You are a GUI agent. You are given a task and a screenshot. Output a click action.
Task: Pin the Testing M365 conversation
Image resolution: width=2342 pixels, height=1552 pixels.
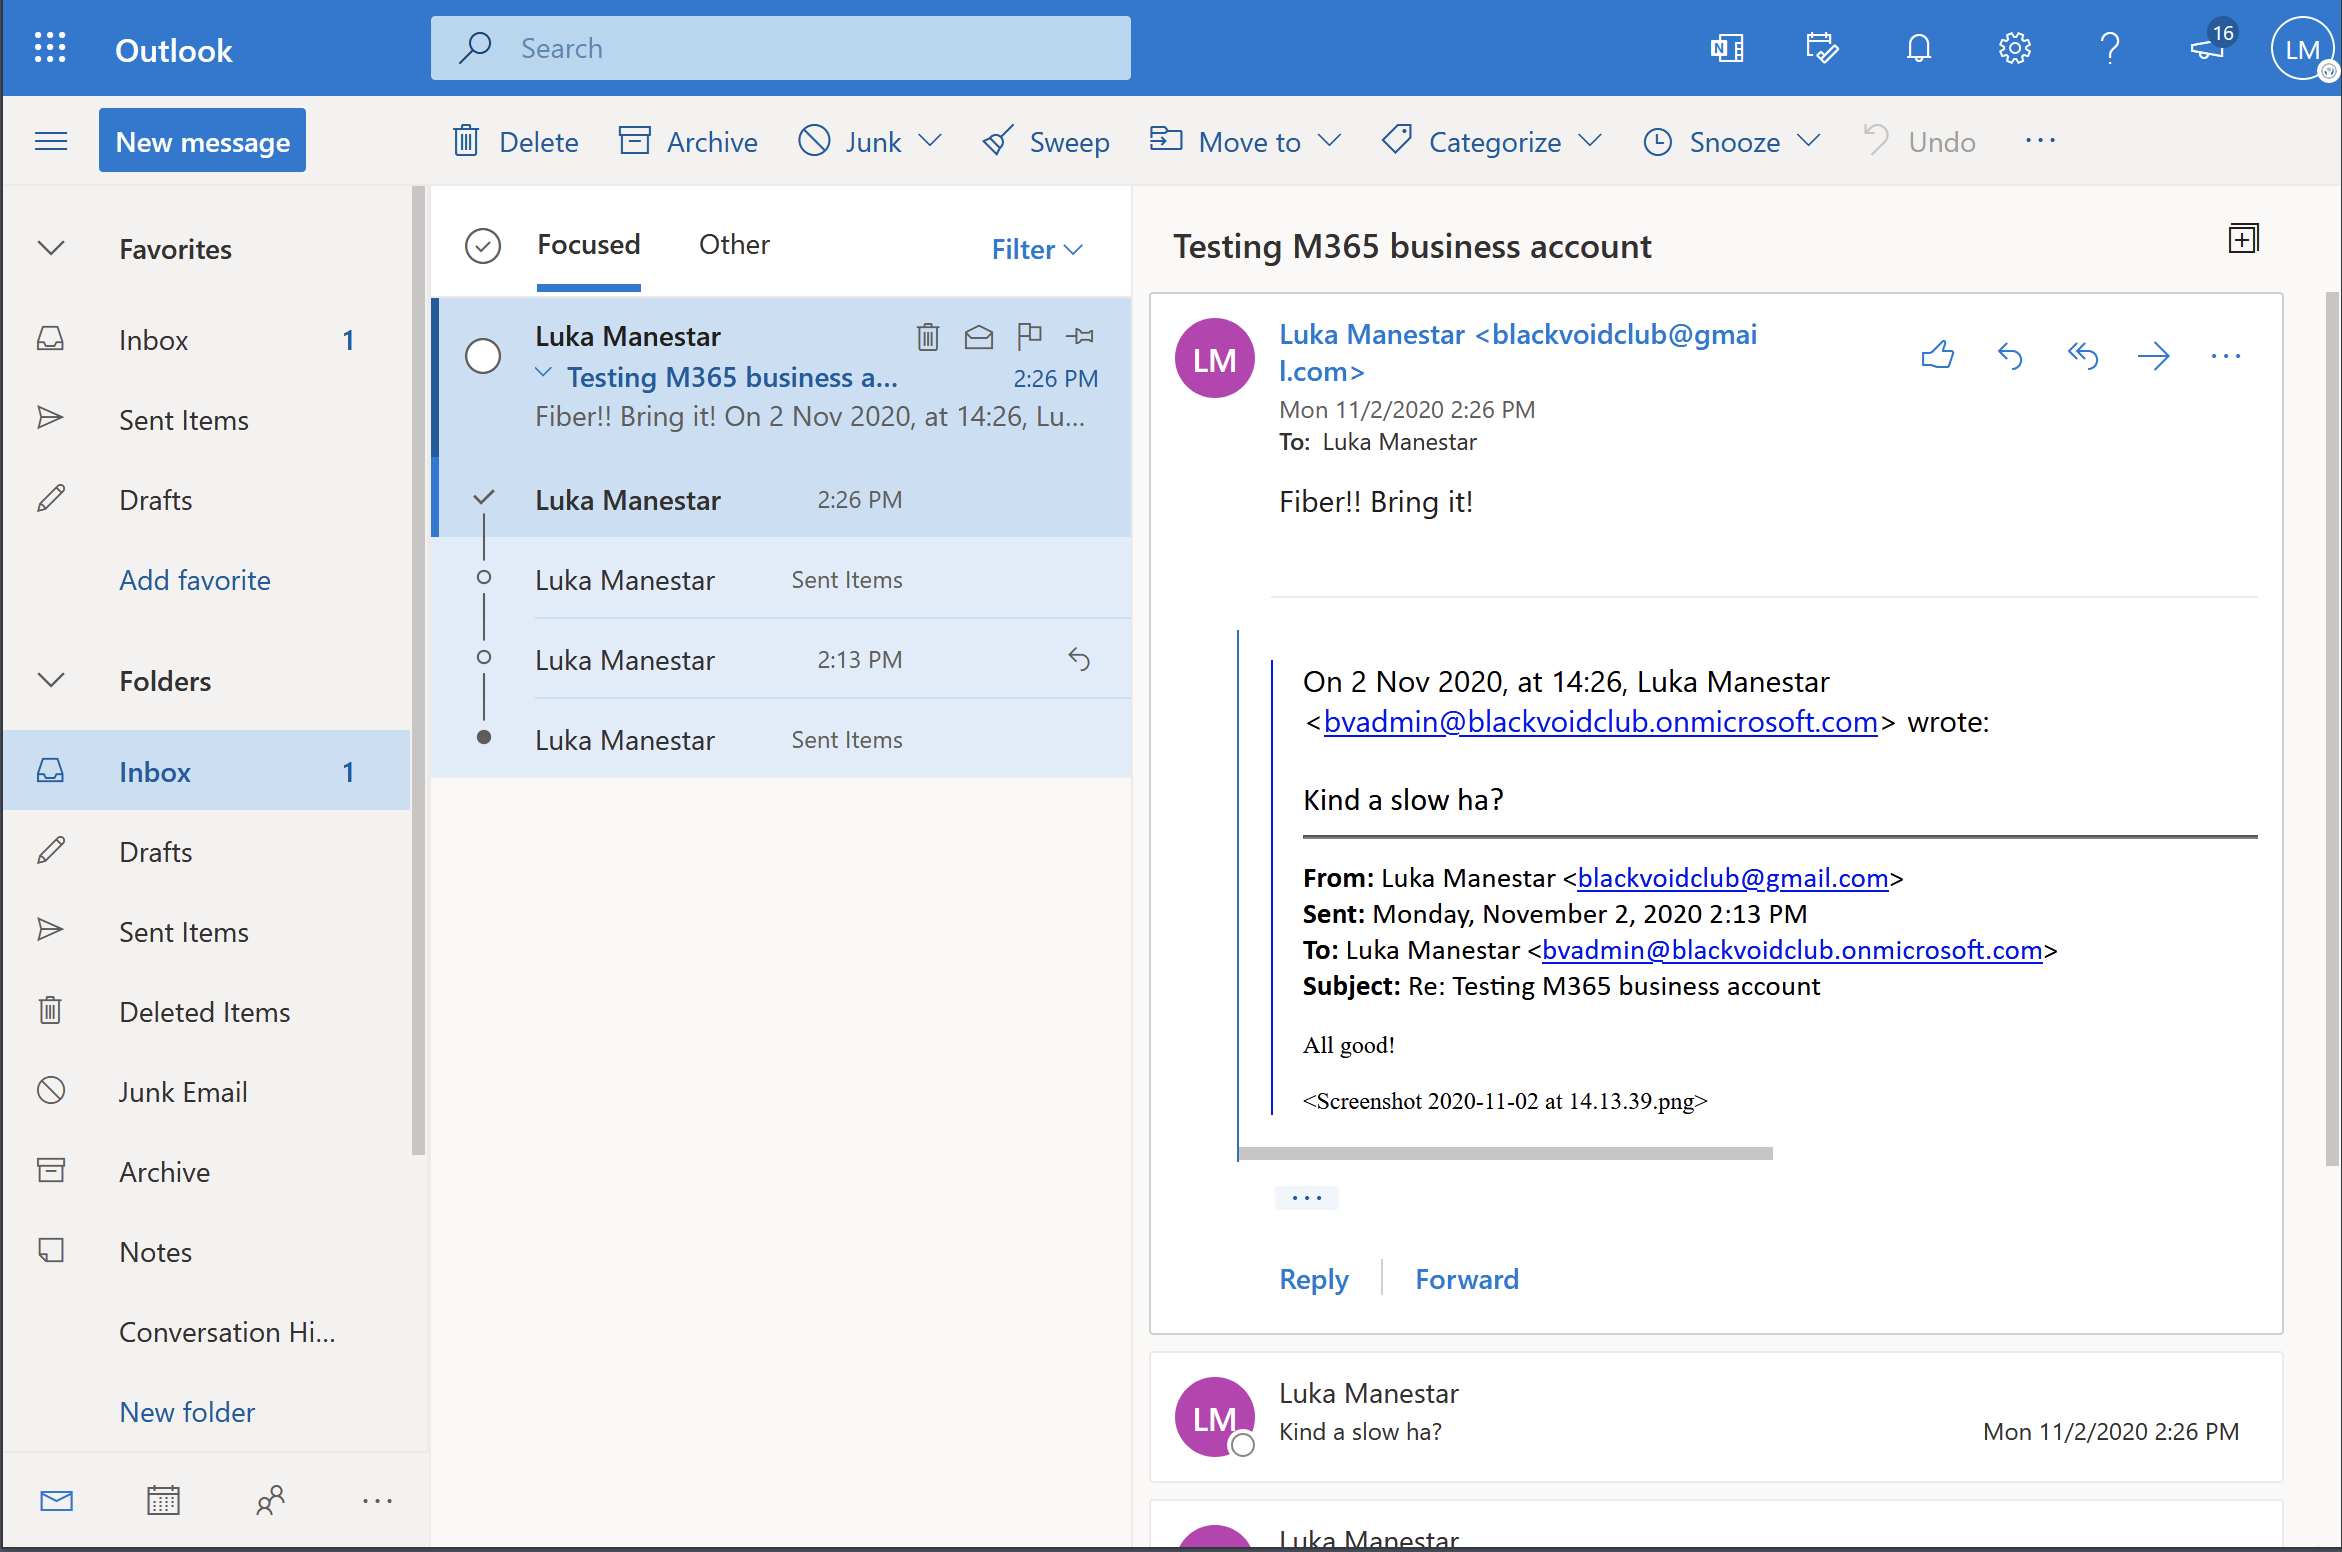click(x=1080, y=336)
